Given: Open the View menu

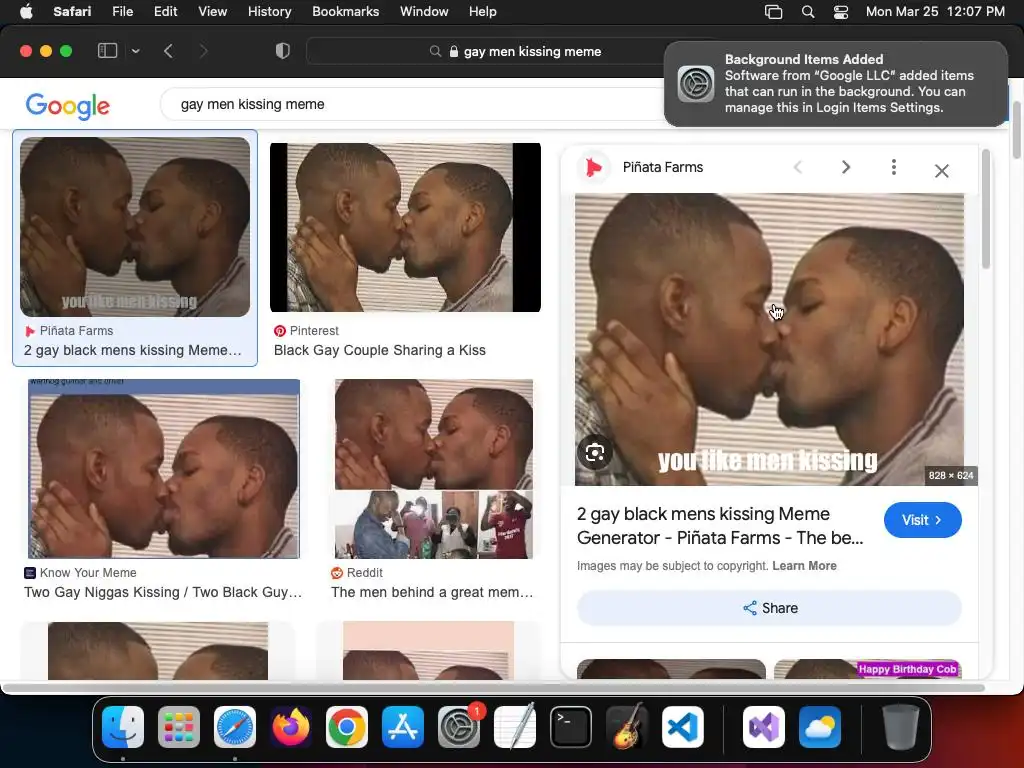Looking at the screenshot, I should click(212, 12).
